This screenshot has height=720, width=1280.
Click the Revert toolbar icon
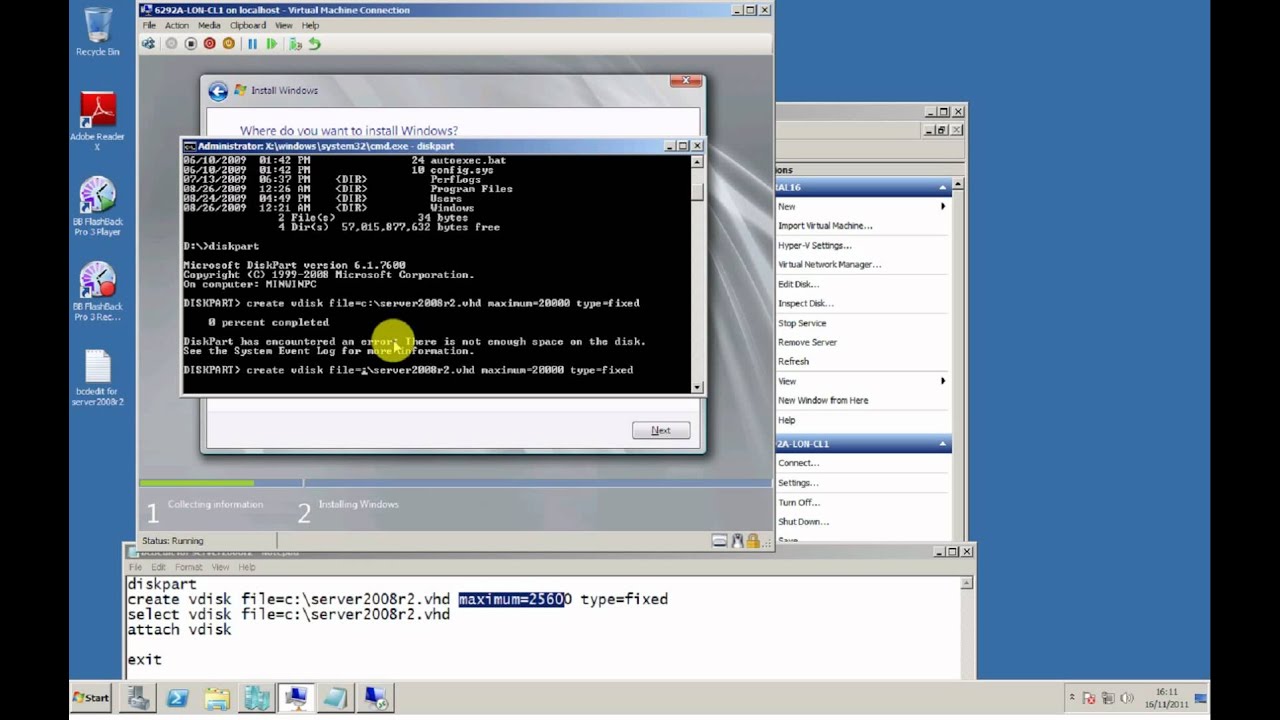click(x=314, y=44)
